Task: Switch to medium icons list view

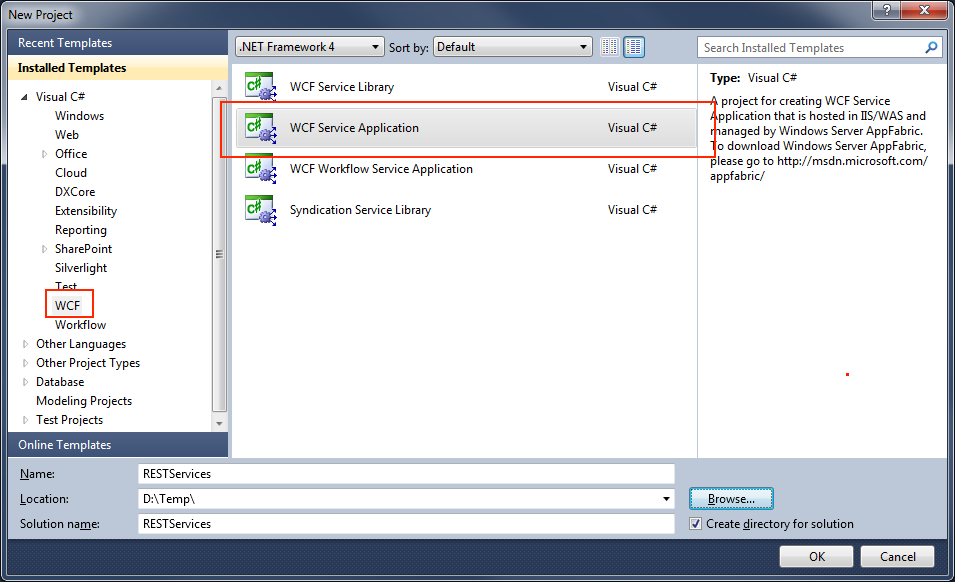Action: tap(634, 47)
